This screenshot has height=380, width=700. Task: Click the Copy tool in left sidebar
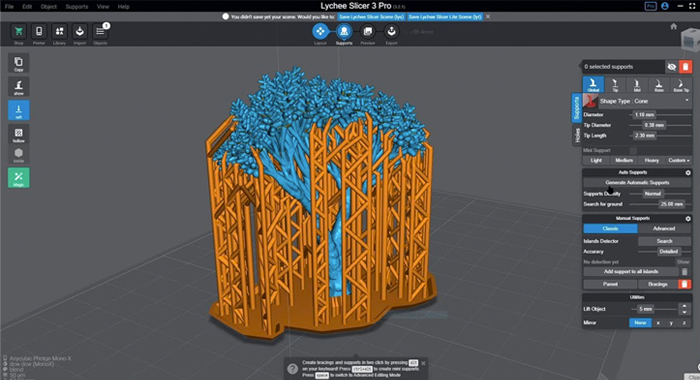pos(19,63)
